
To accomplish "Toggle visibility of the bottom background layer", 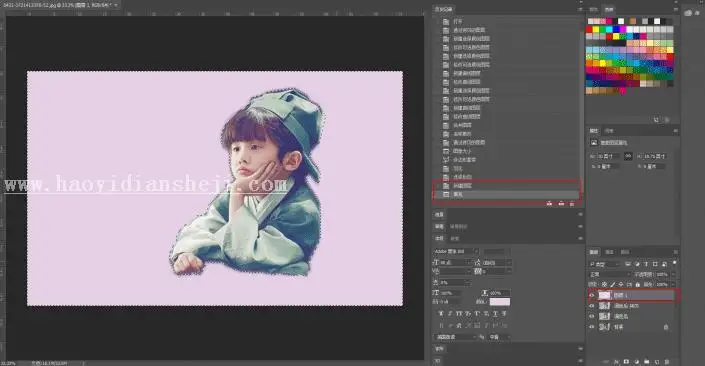I will [x=592, y=327].
